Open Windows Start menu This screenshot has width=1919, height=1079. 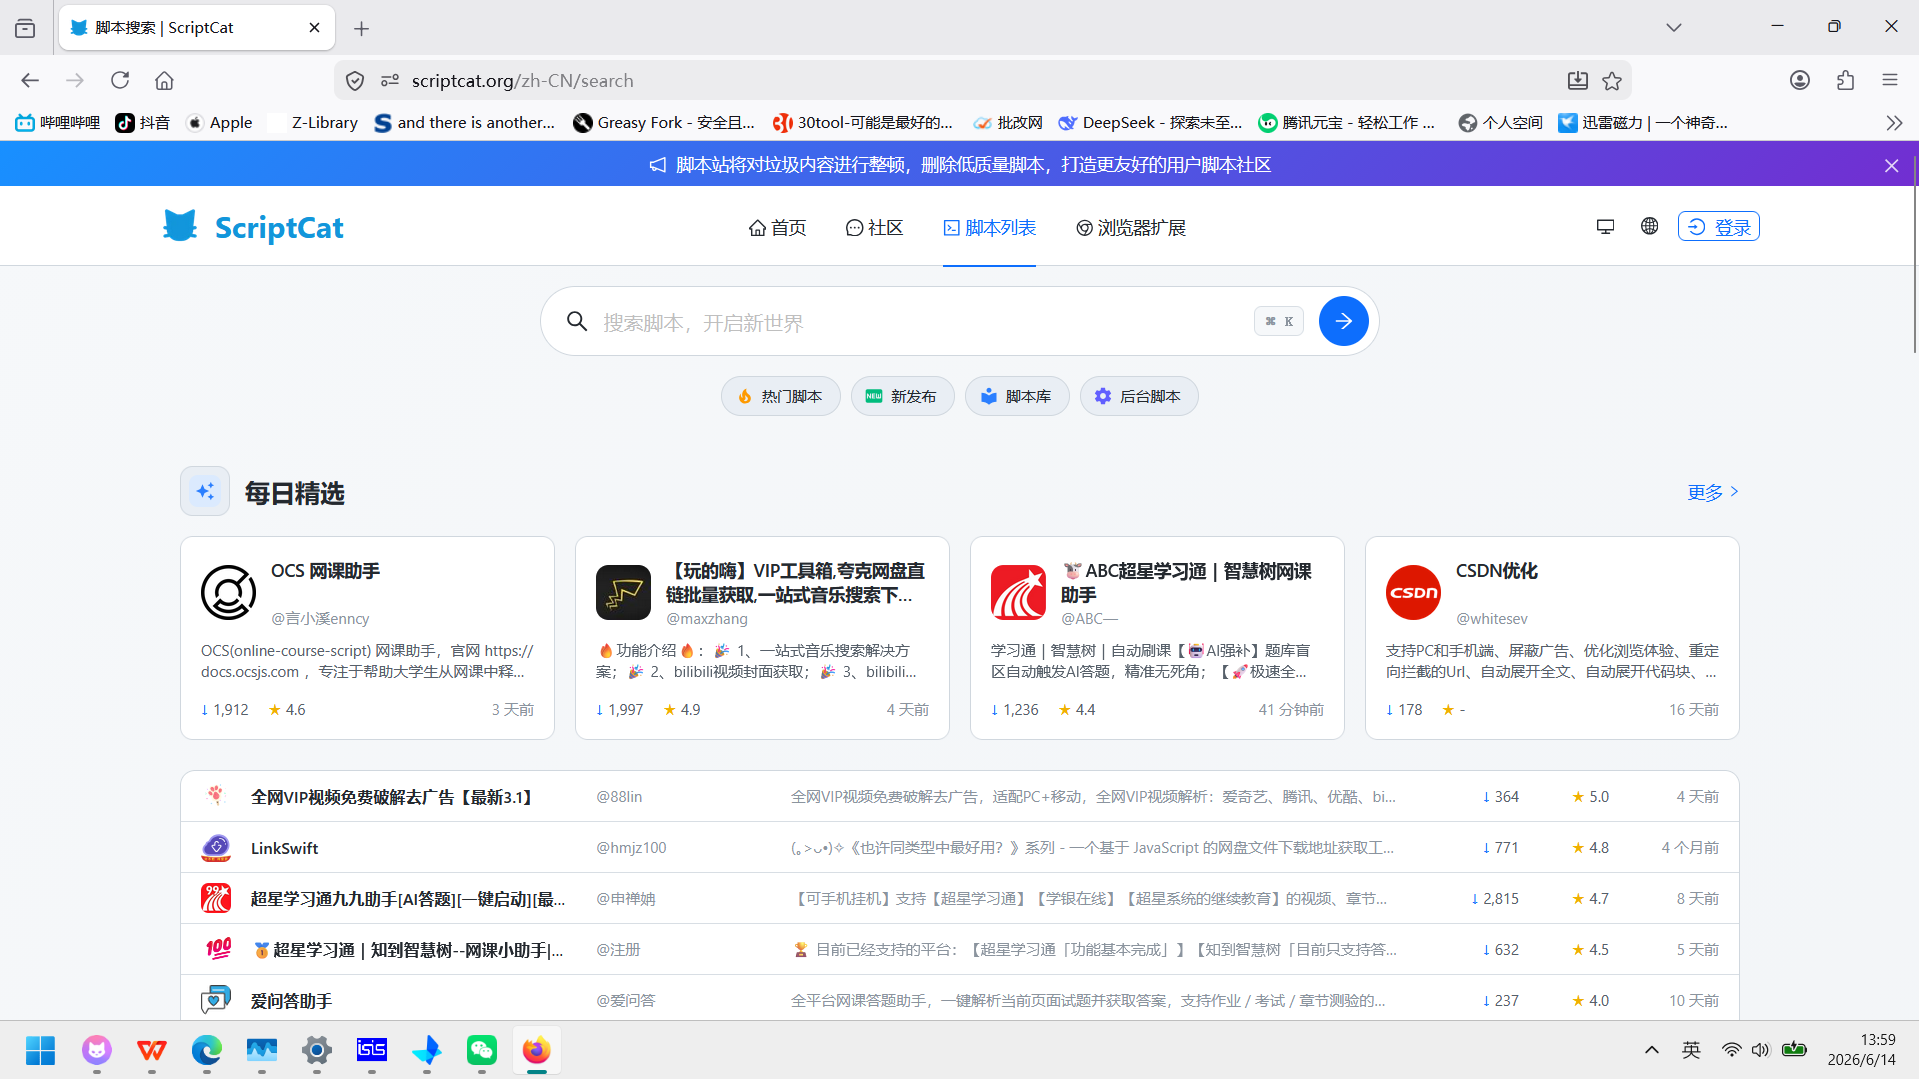coord(41,1050)
